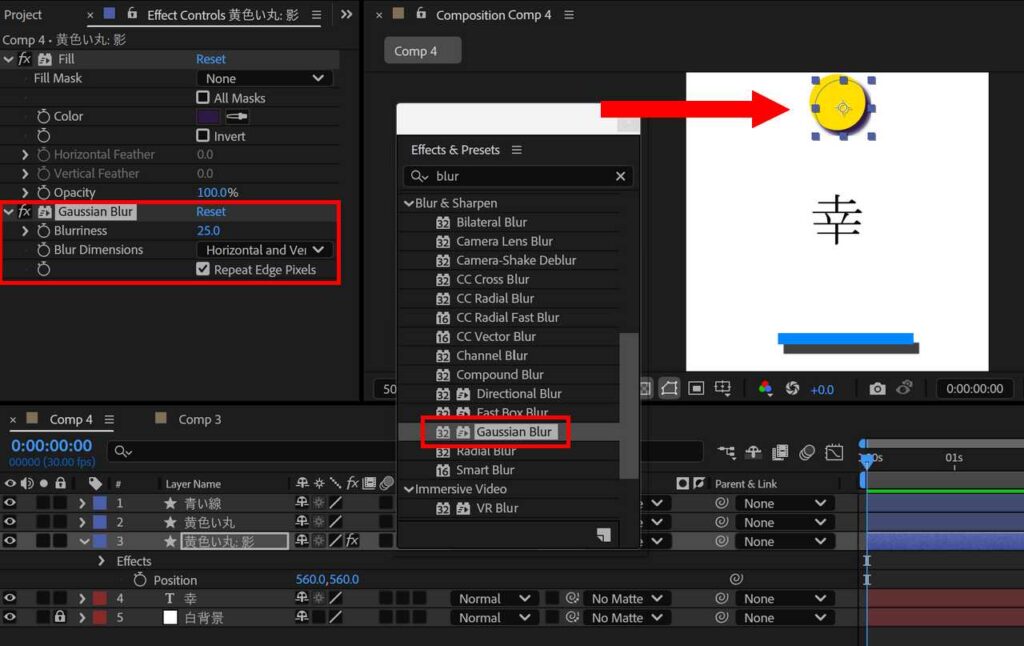Switch to the Comp 3 timeline tab
1024x646 pixels.
click(200, 419)
